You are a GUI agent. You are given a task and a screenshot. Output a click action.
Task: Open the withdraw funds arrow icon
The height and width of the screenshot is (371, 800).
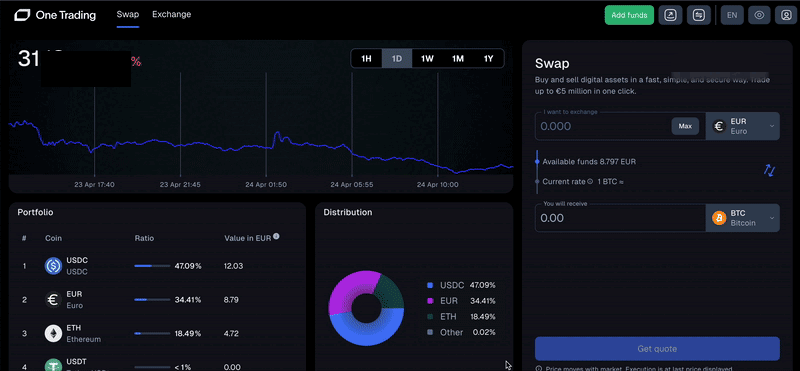click(670, 15)
